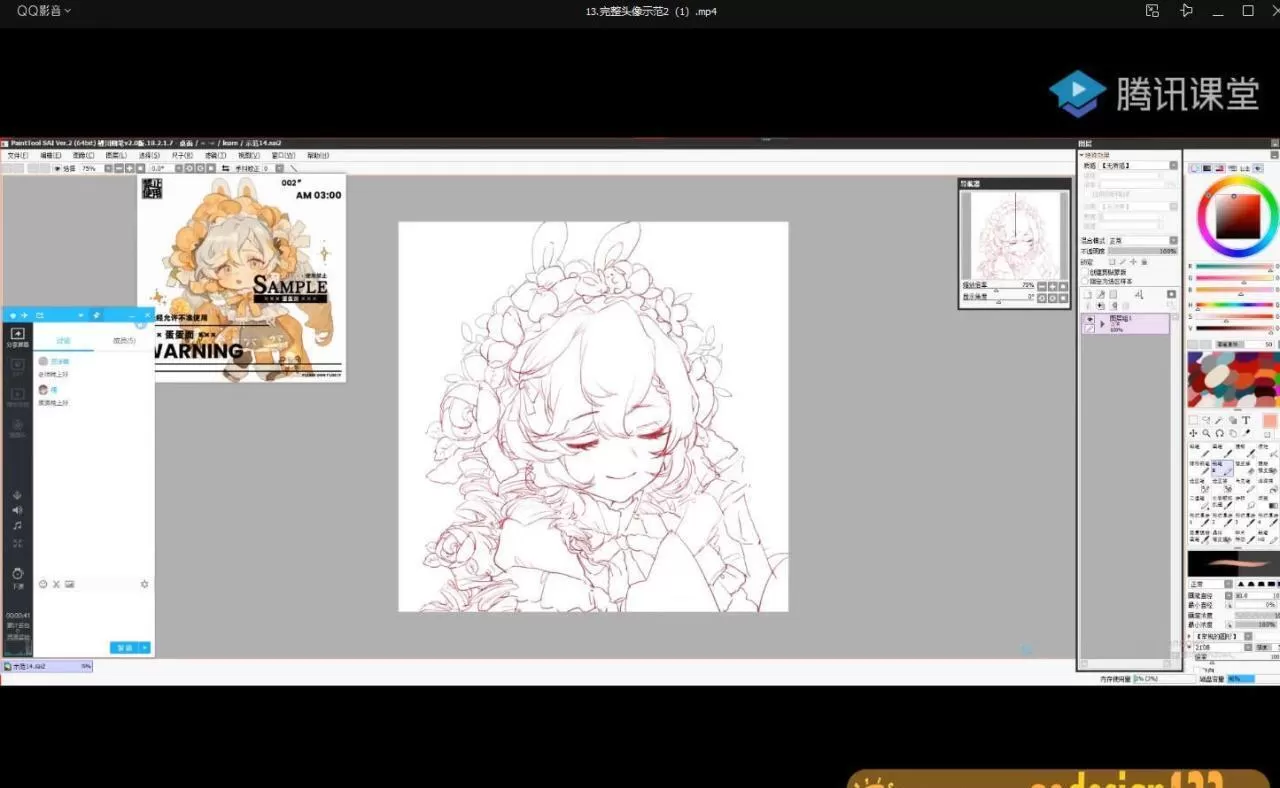Click the zoom-in button in the navigator
The height and width of the screenshot is (788, 1280).
1051,287
